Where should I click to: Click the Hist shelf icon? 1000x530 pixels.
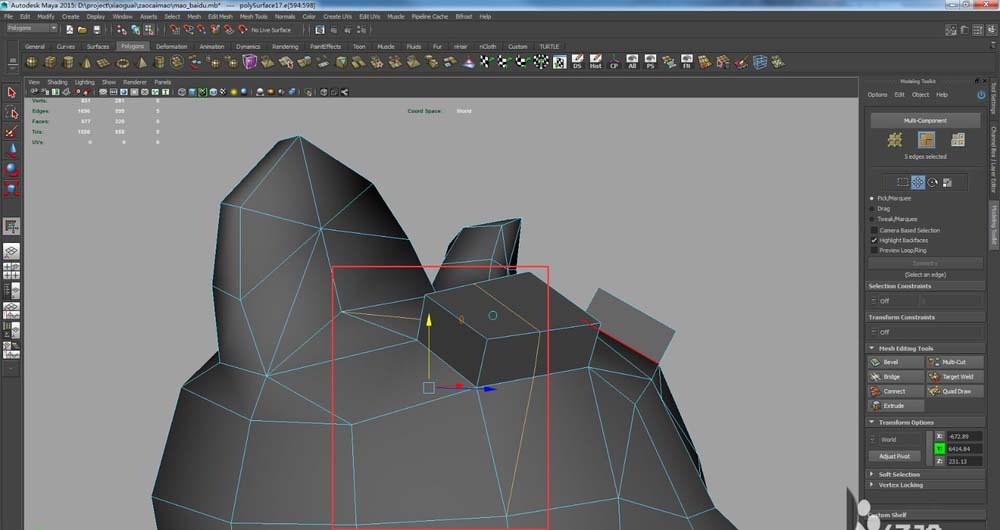pos(596,62)
